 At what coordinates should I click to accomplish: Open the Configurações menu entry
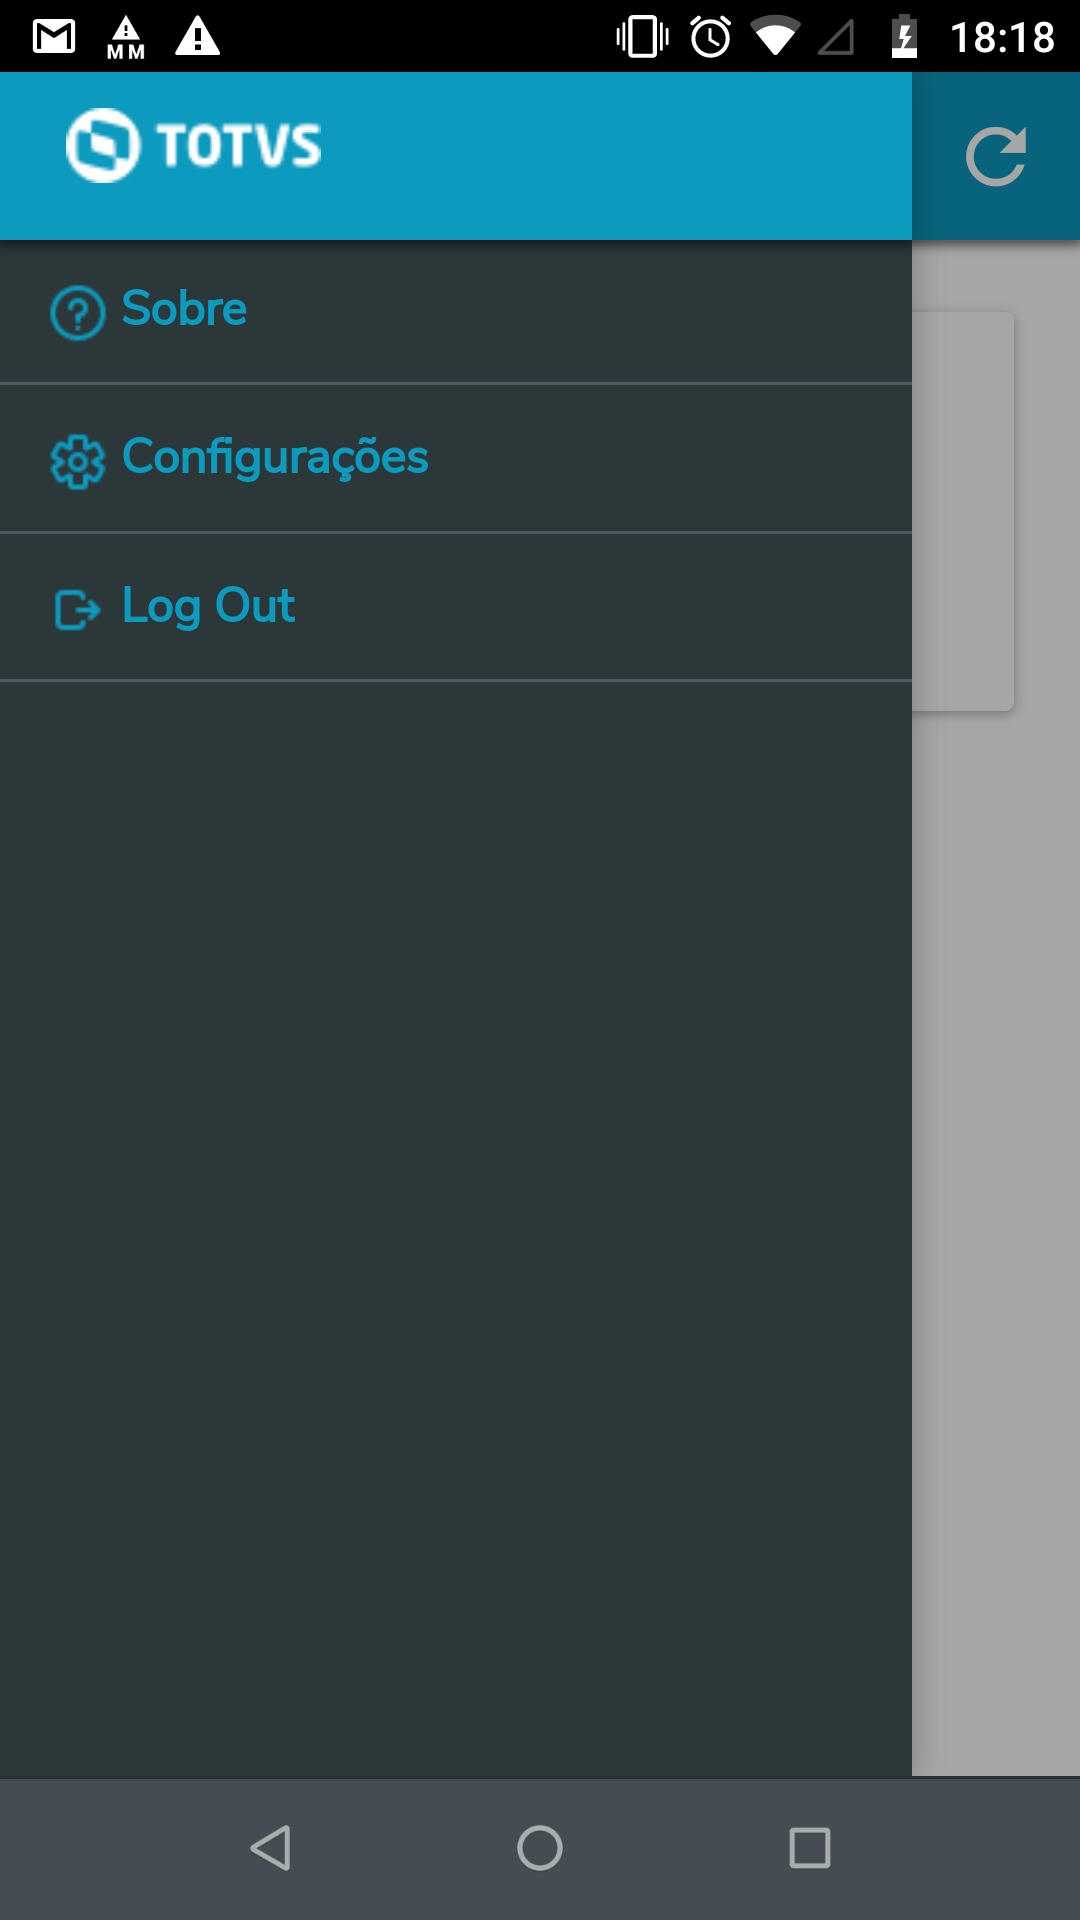pos(456,458)
